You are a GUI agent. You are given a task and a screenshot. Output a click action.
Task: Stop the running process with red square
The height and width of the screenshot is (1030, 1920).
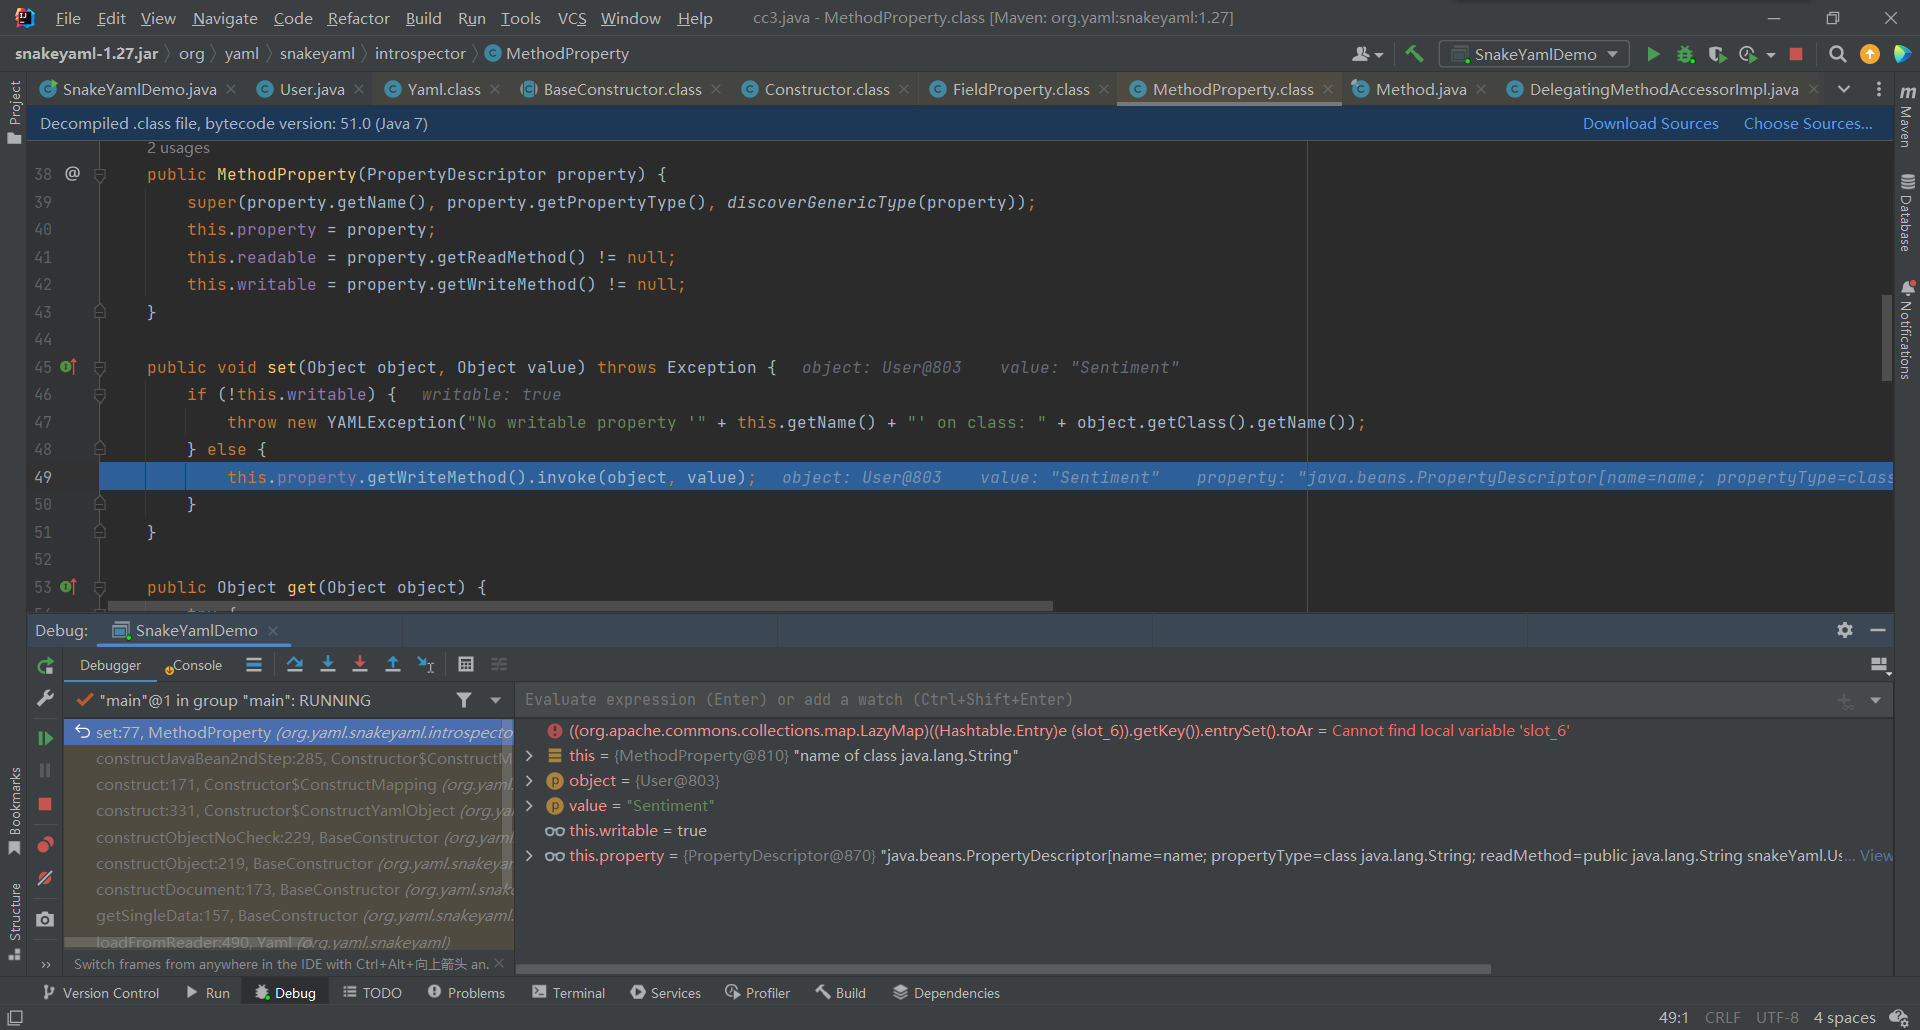[x=1796, y=54]
